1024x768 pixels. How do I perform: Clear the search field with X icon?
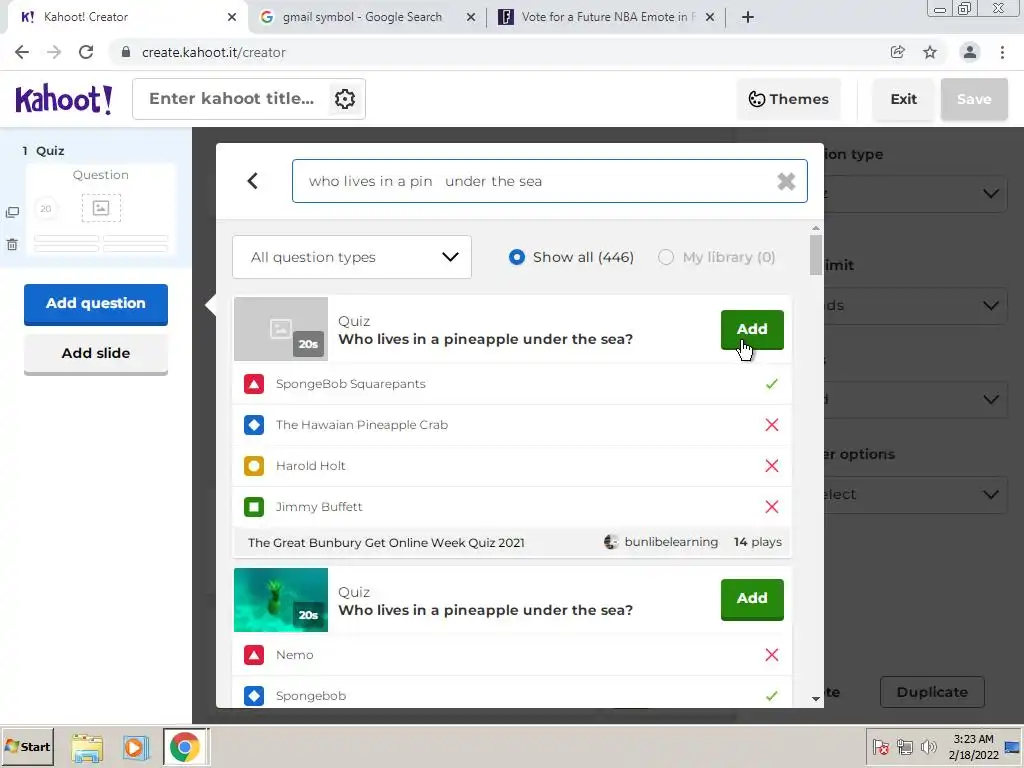tap(786, 182)
